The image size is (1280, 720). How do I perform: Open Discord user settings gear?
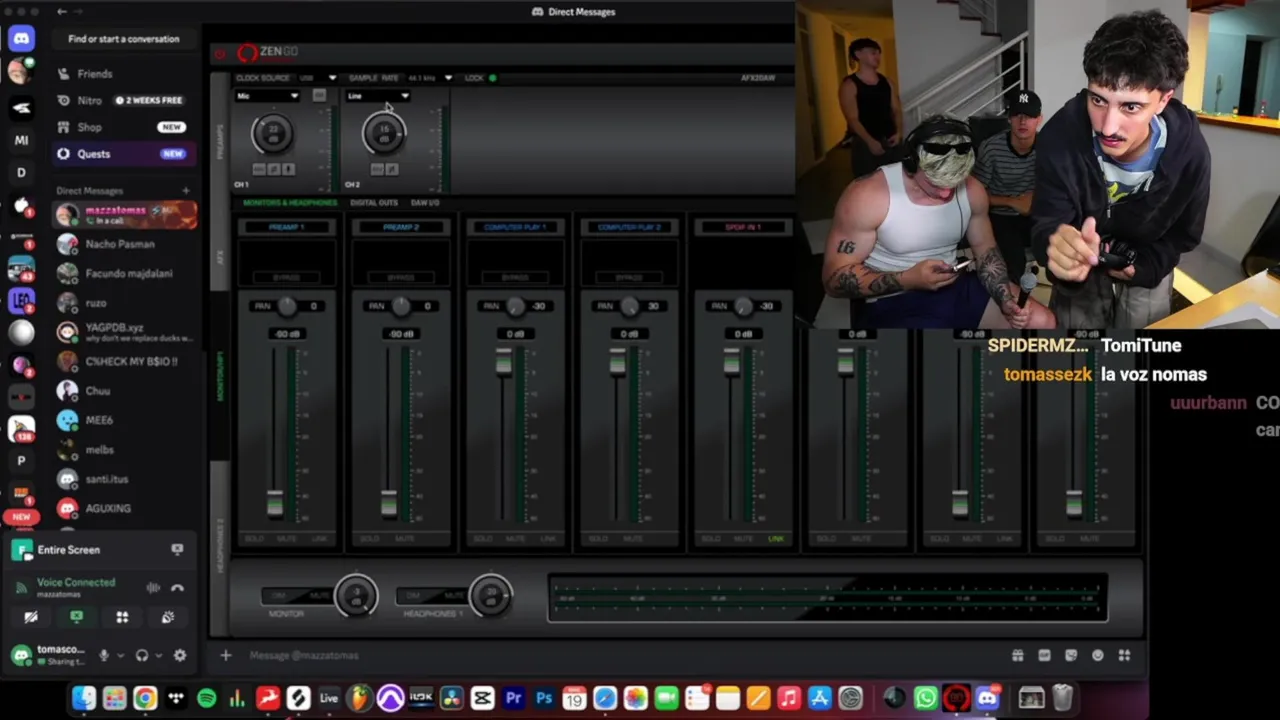(x=180, y=655)
